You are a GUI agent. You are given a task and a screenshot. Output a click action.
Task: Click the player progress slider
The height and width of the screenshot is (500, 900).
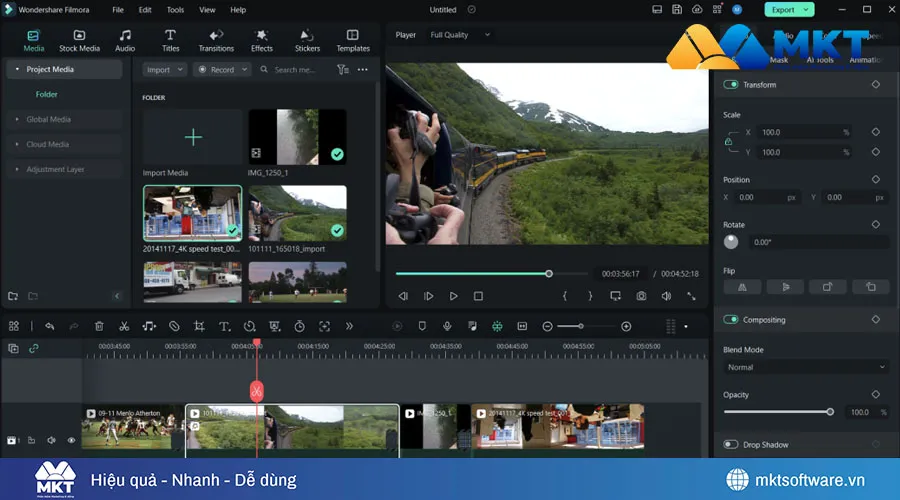[x=491, y=274]
